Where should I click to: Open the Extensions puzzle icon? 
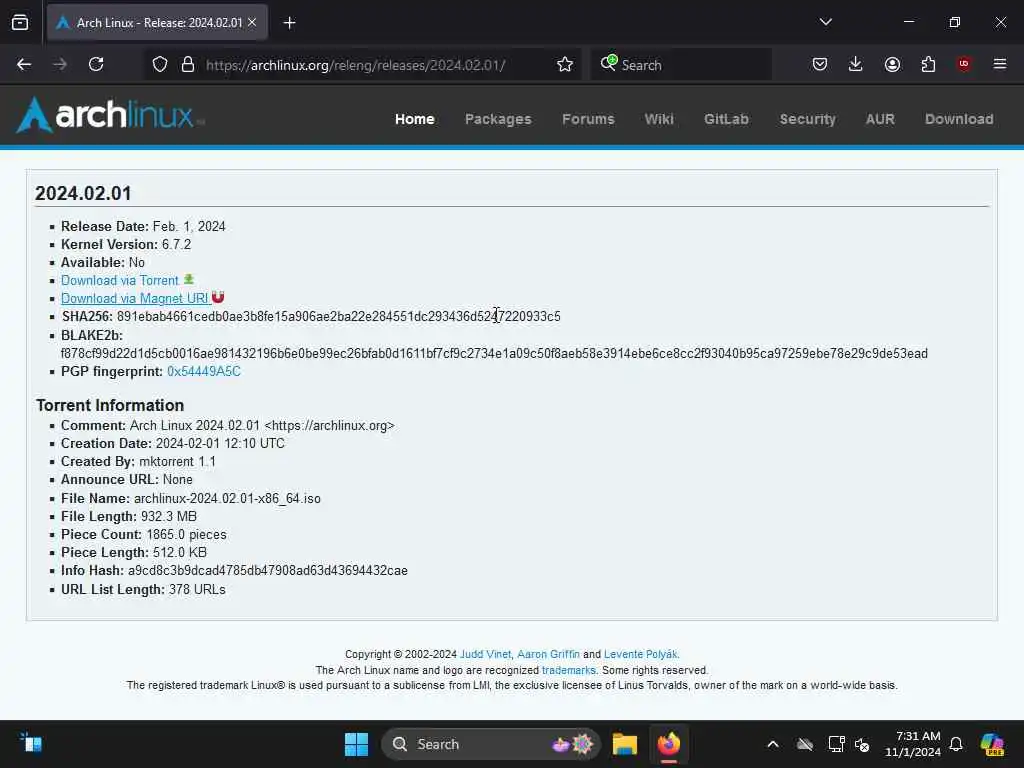pyautogui.click(x=928, y=64)
